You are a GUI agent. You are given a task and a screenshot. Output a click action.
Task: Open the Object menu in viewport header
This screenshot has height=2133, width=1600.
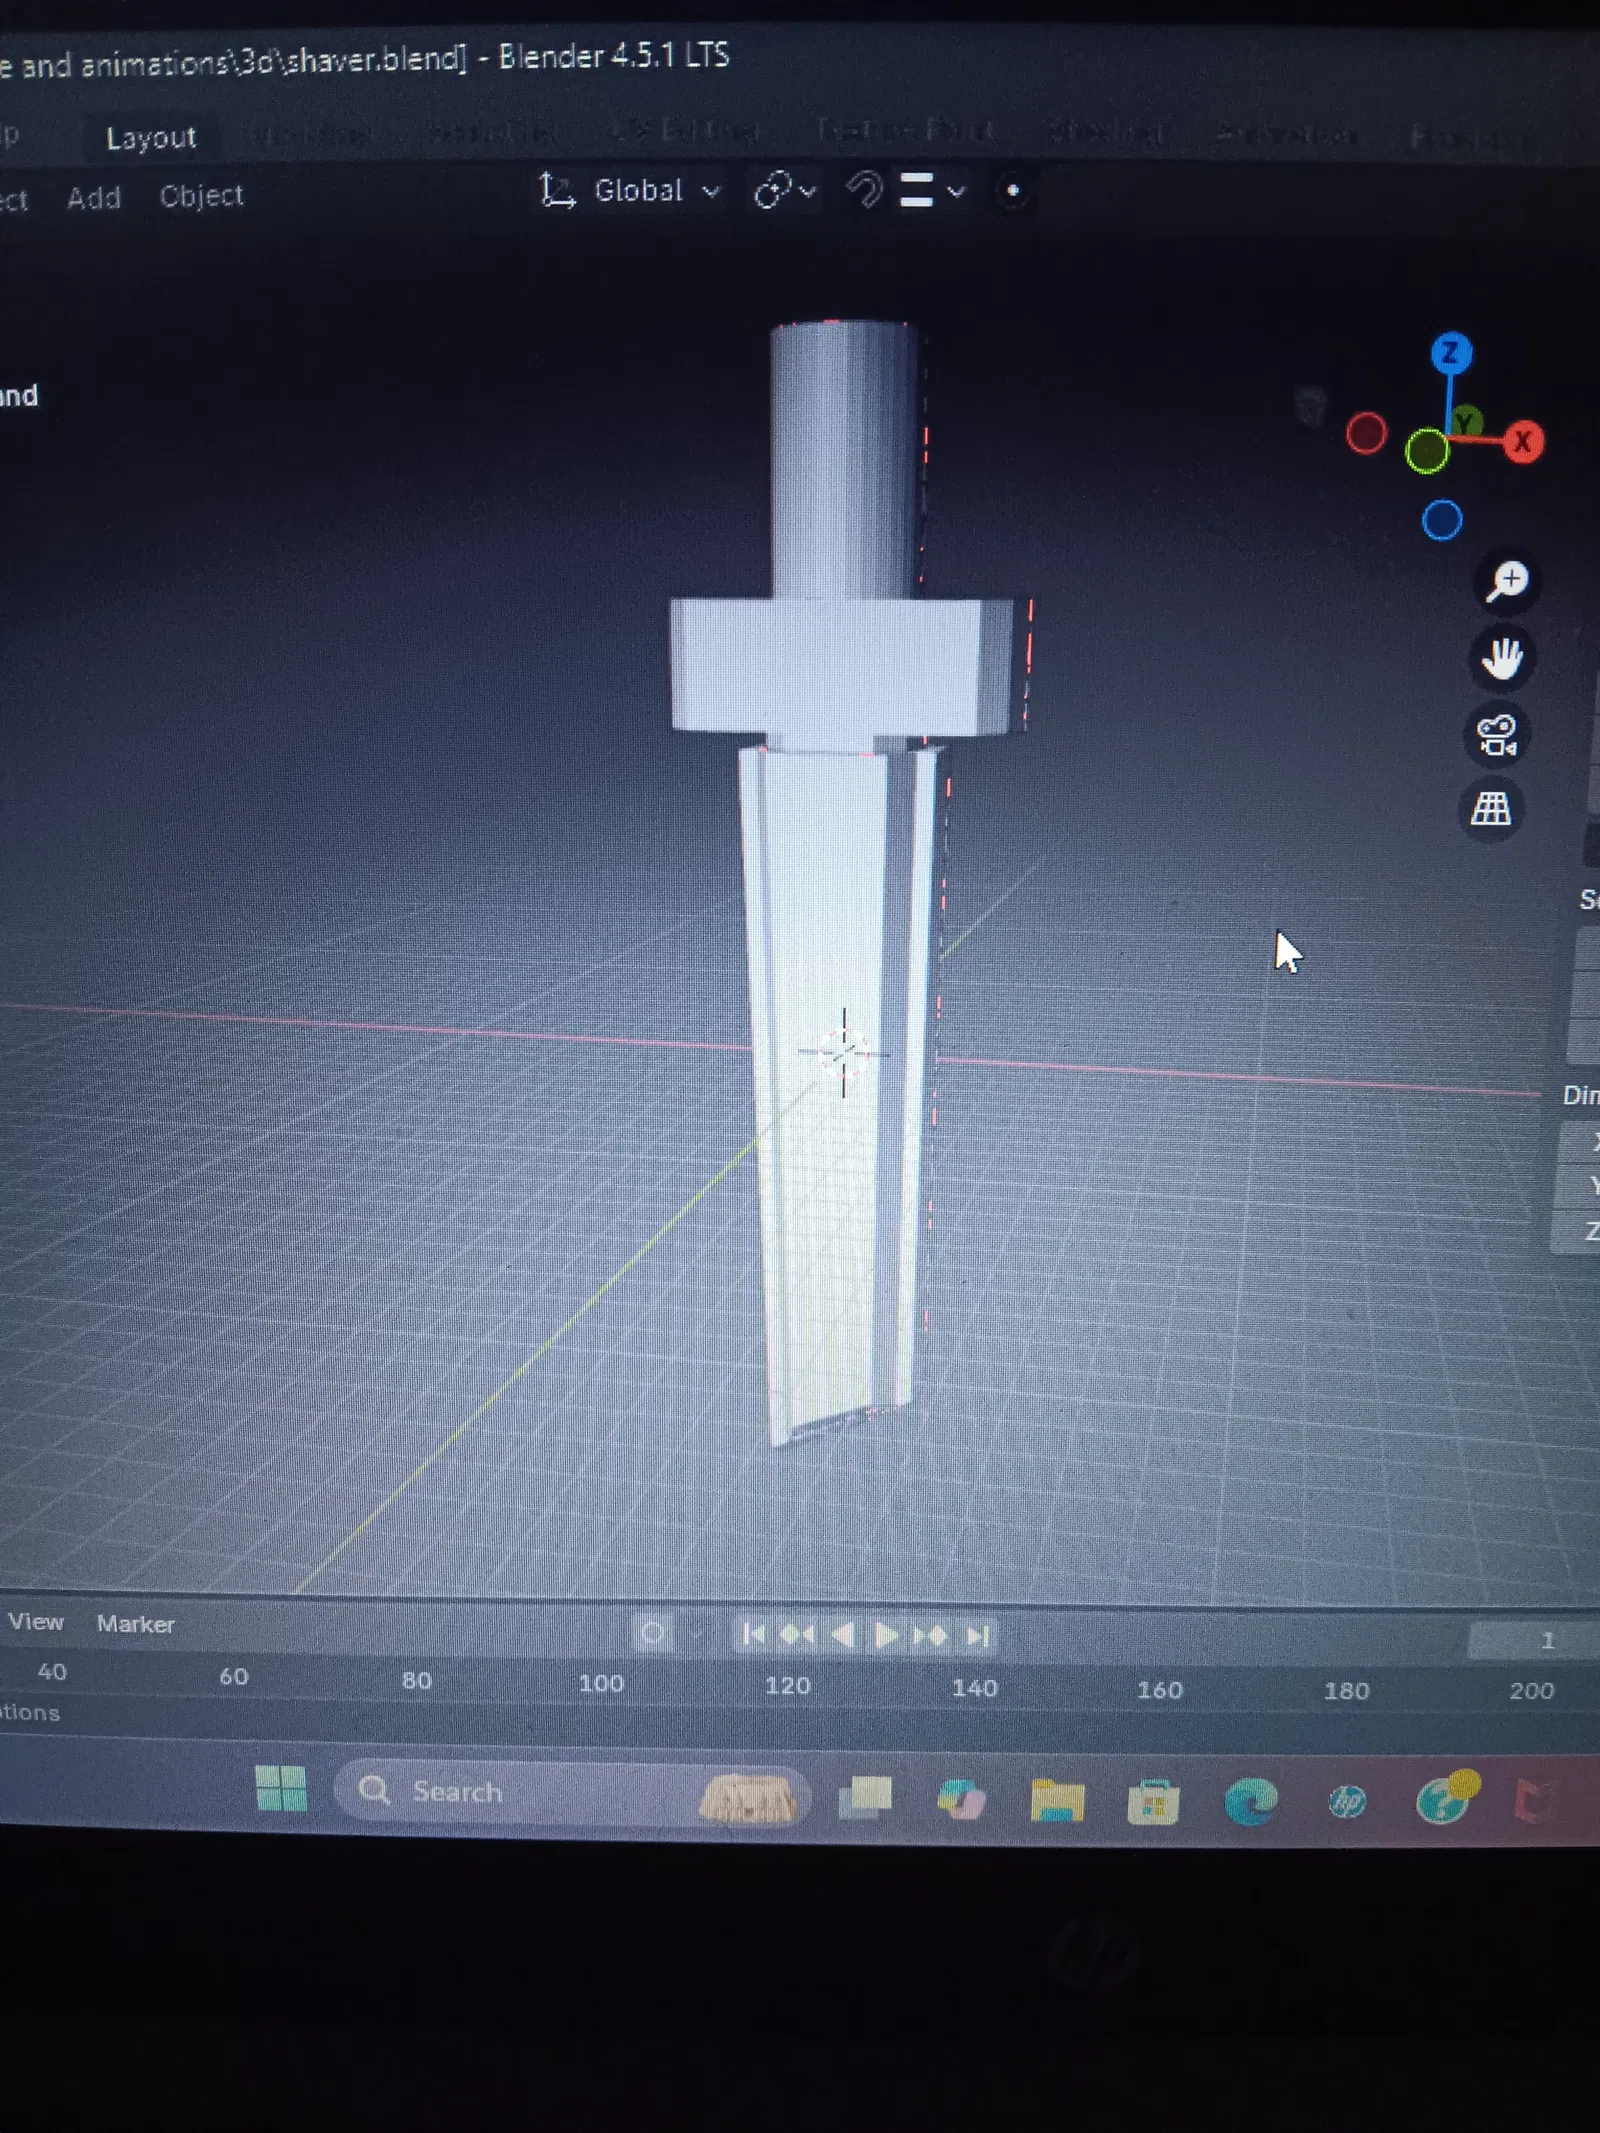coord(201,196)
